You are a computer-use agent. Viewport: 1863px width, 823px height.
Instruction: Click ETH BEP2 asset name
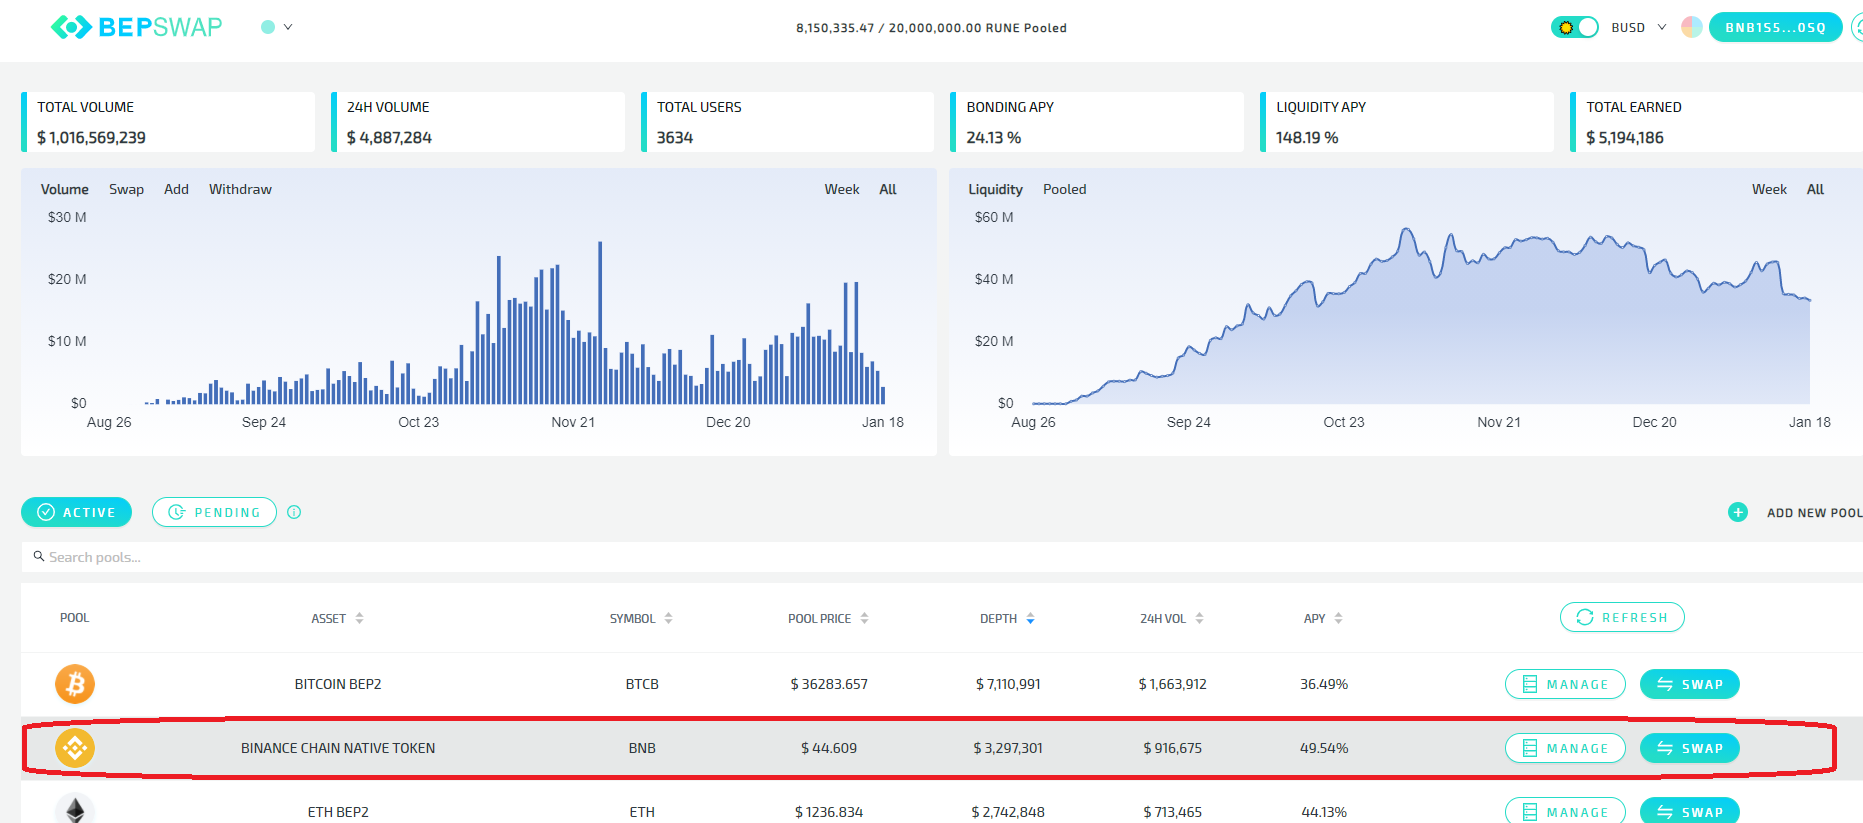click(x=338, y=812)
